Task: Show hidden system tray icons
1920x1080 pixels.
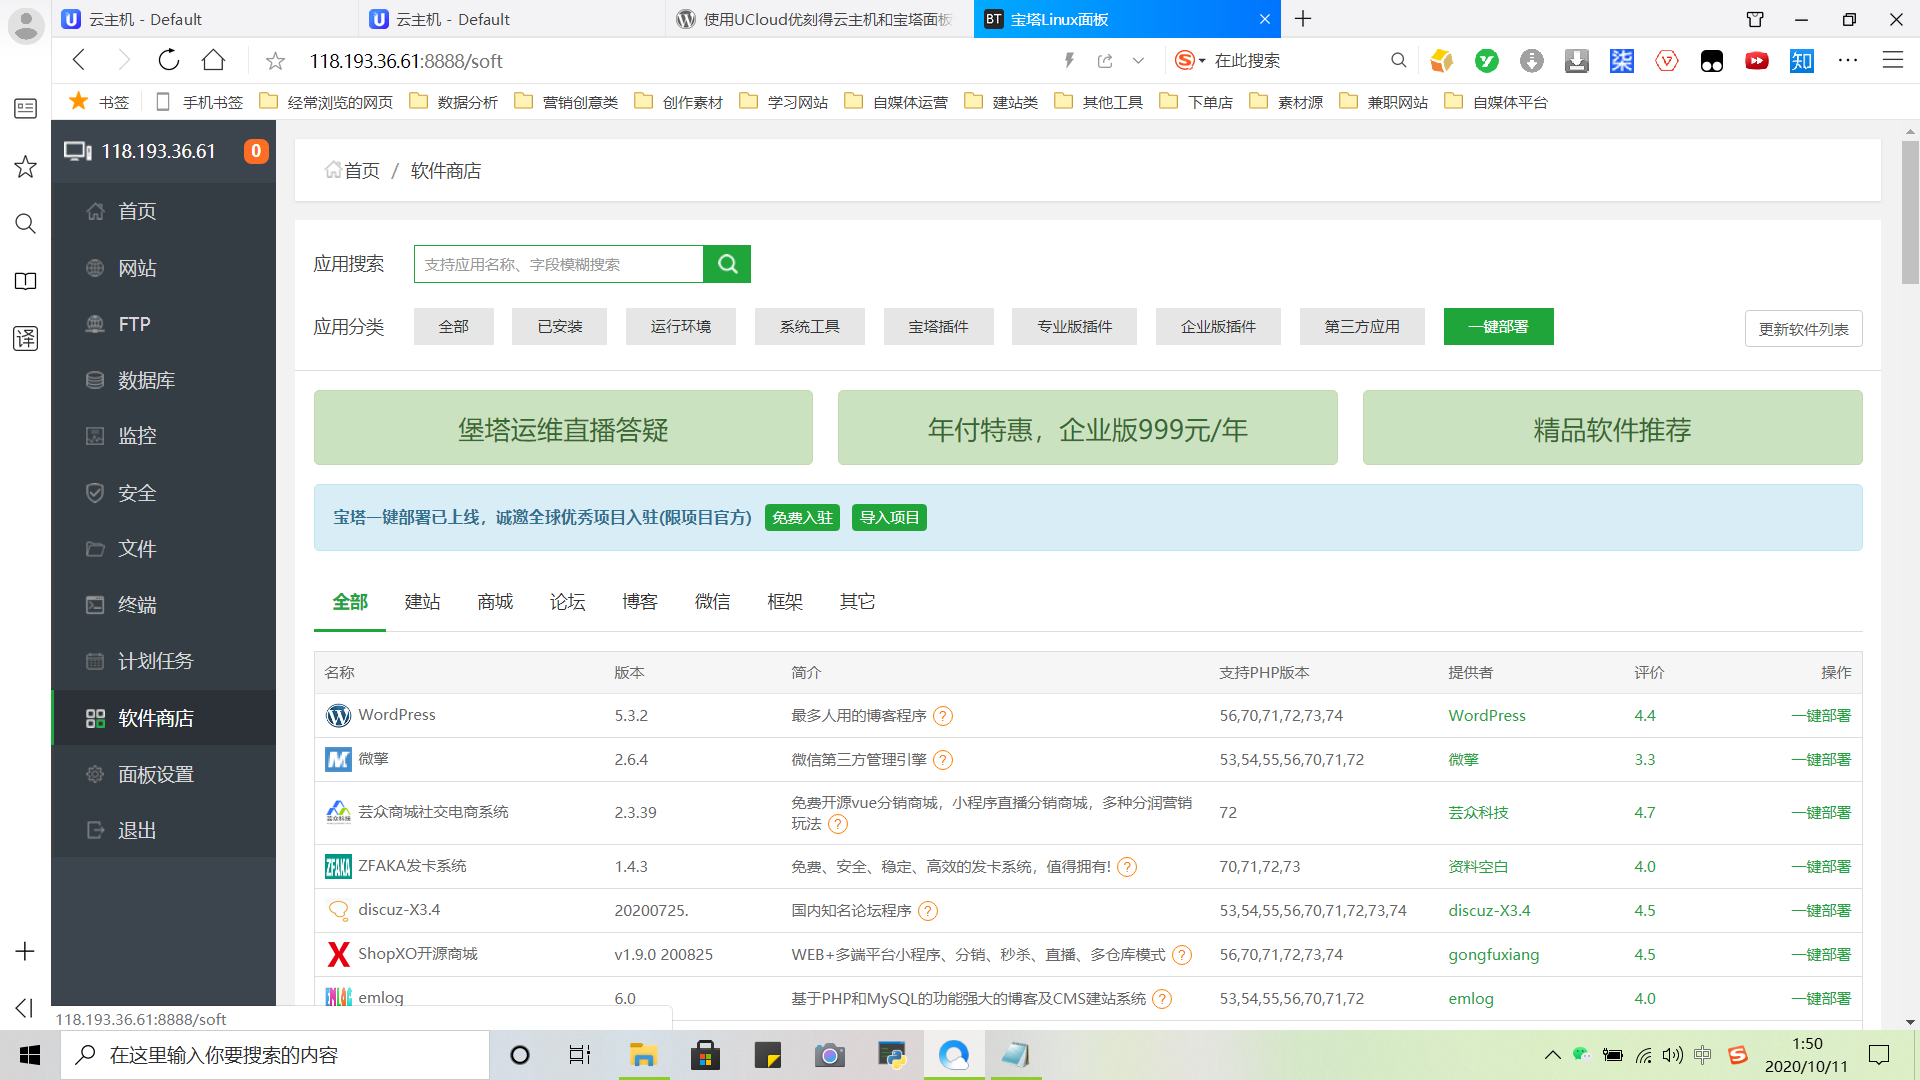Action: (x=1552, y=1055)
